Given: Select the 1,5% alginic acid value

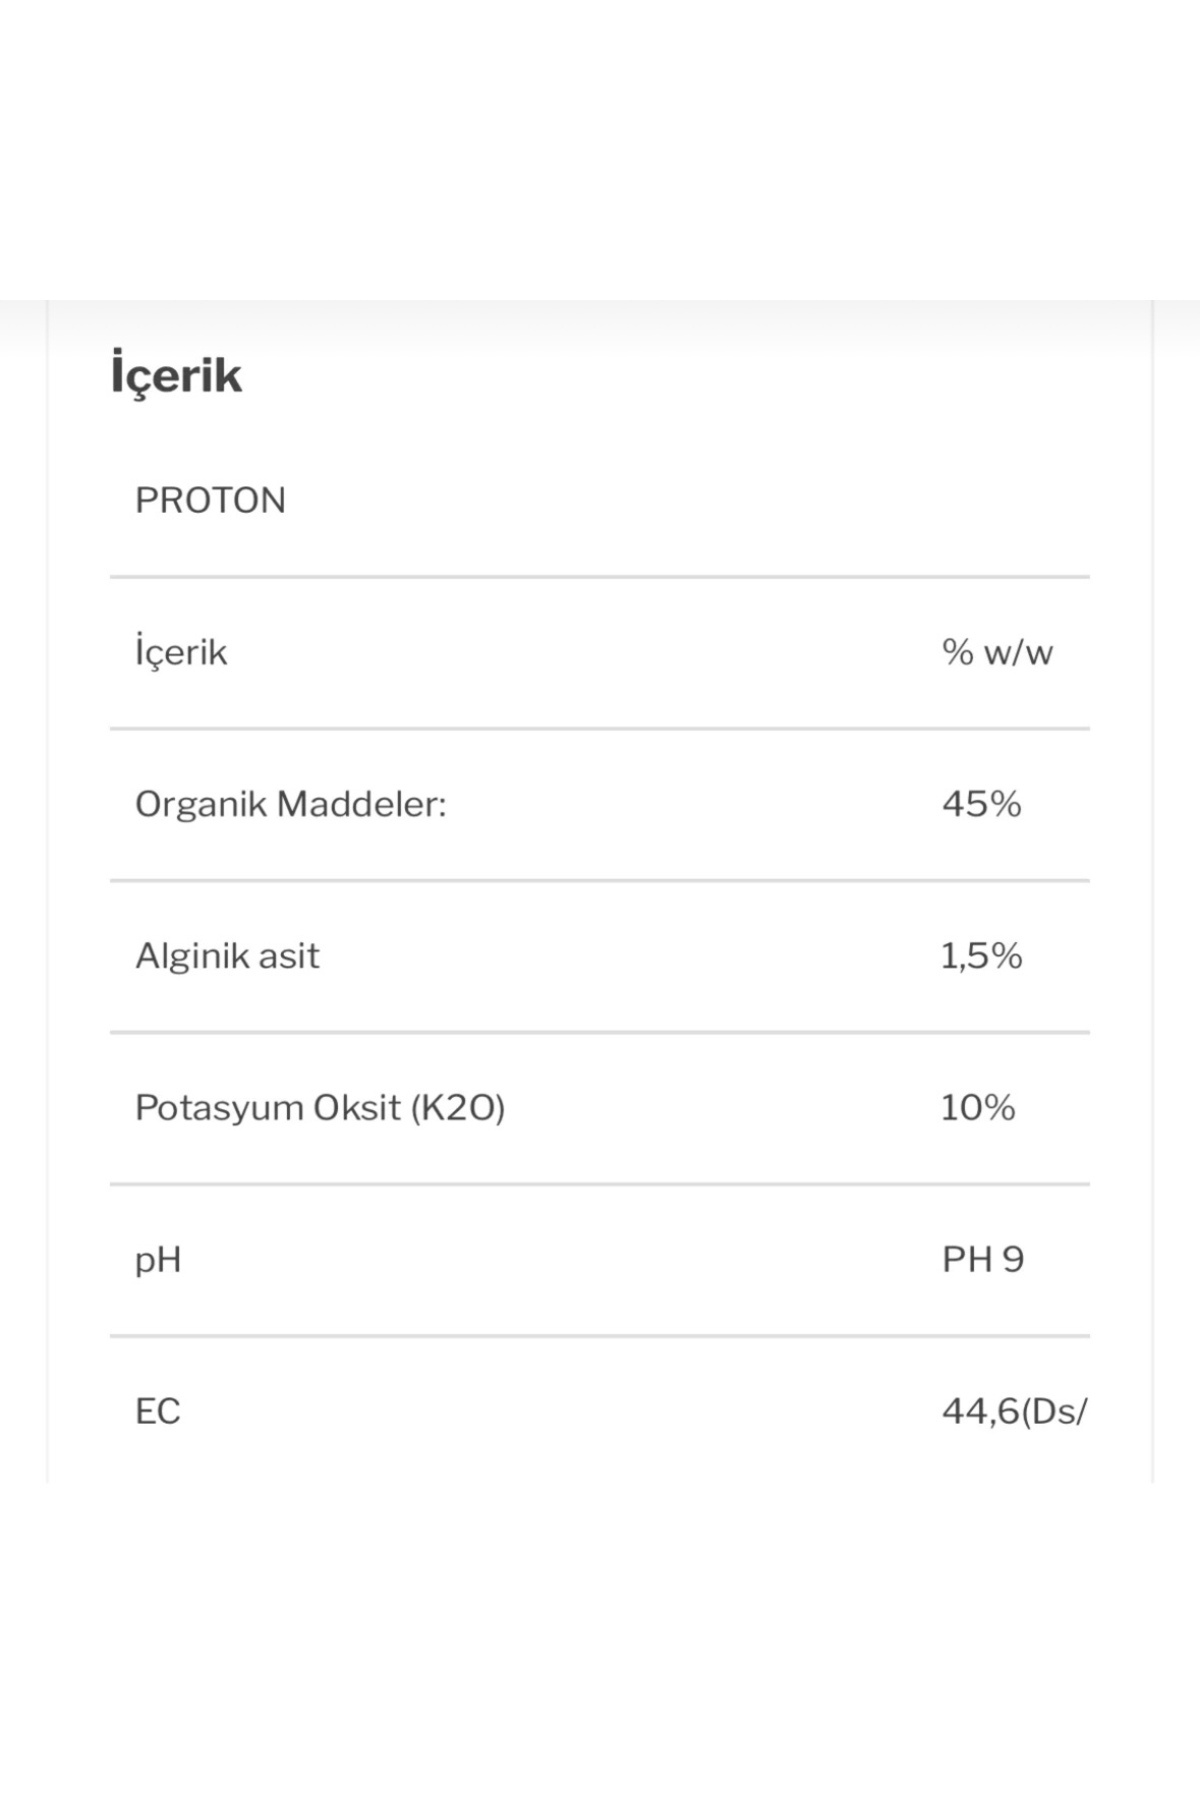Looking at the screenshot, I should [x=981, y=956].
